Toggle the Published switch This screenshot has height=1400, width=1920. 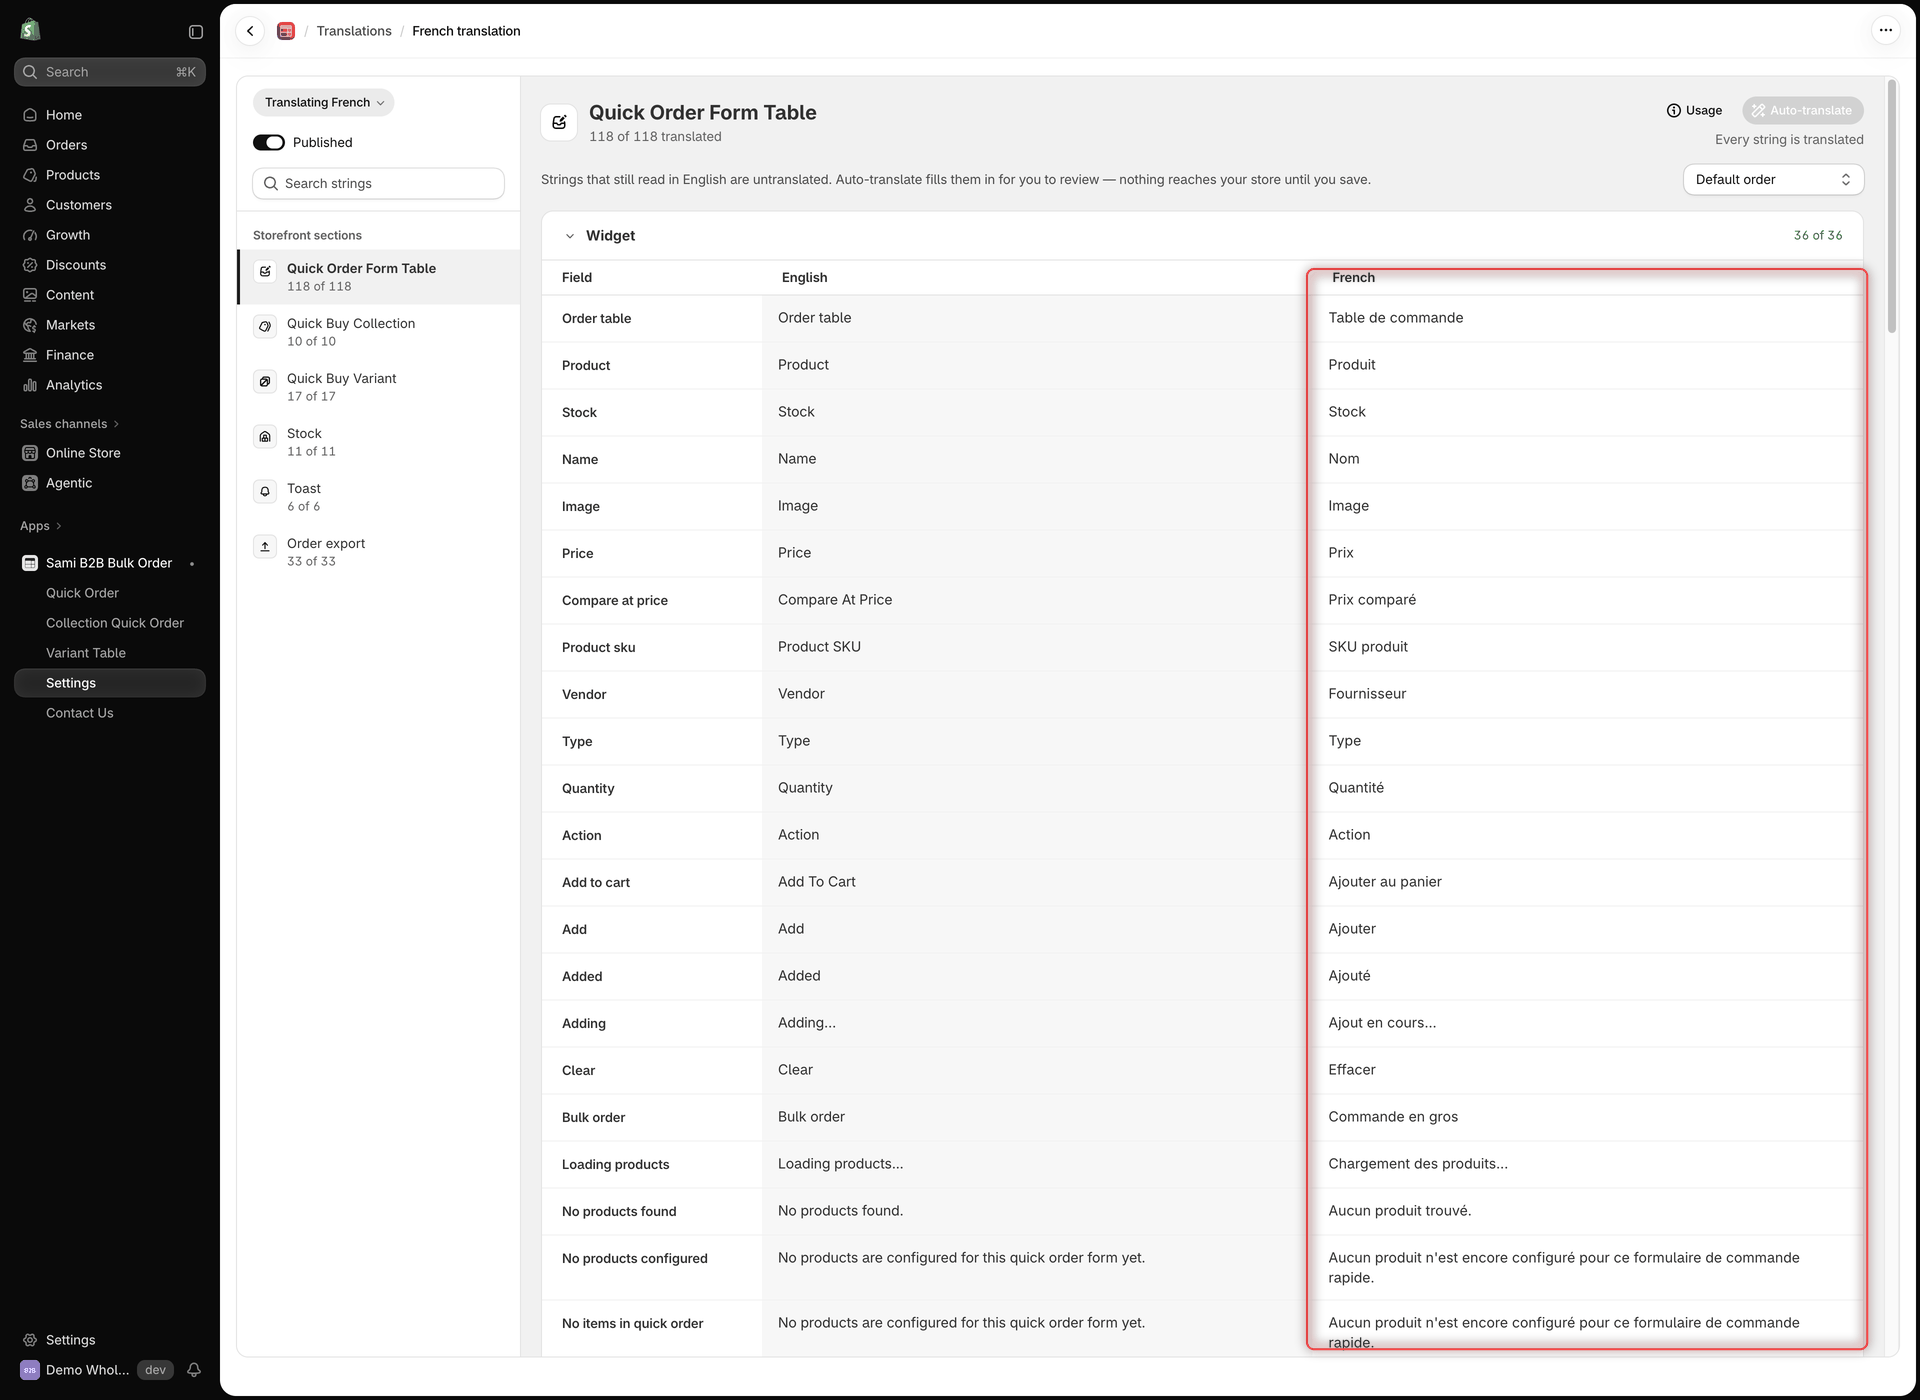click(269, 142)
